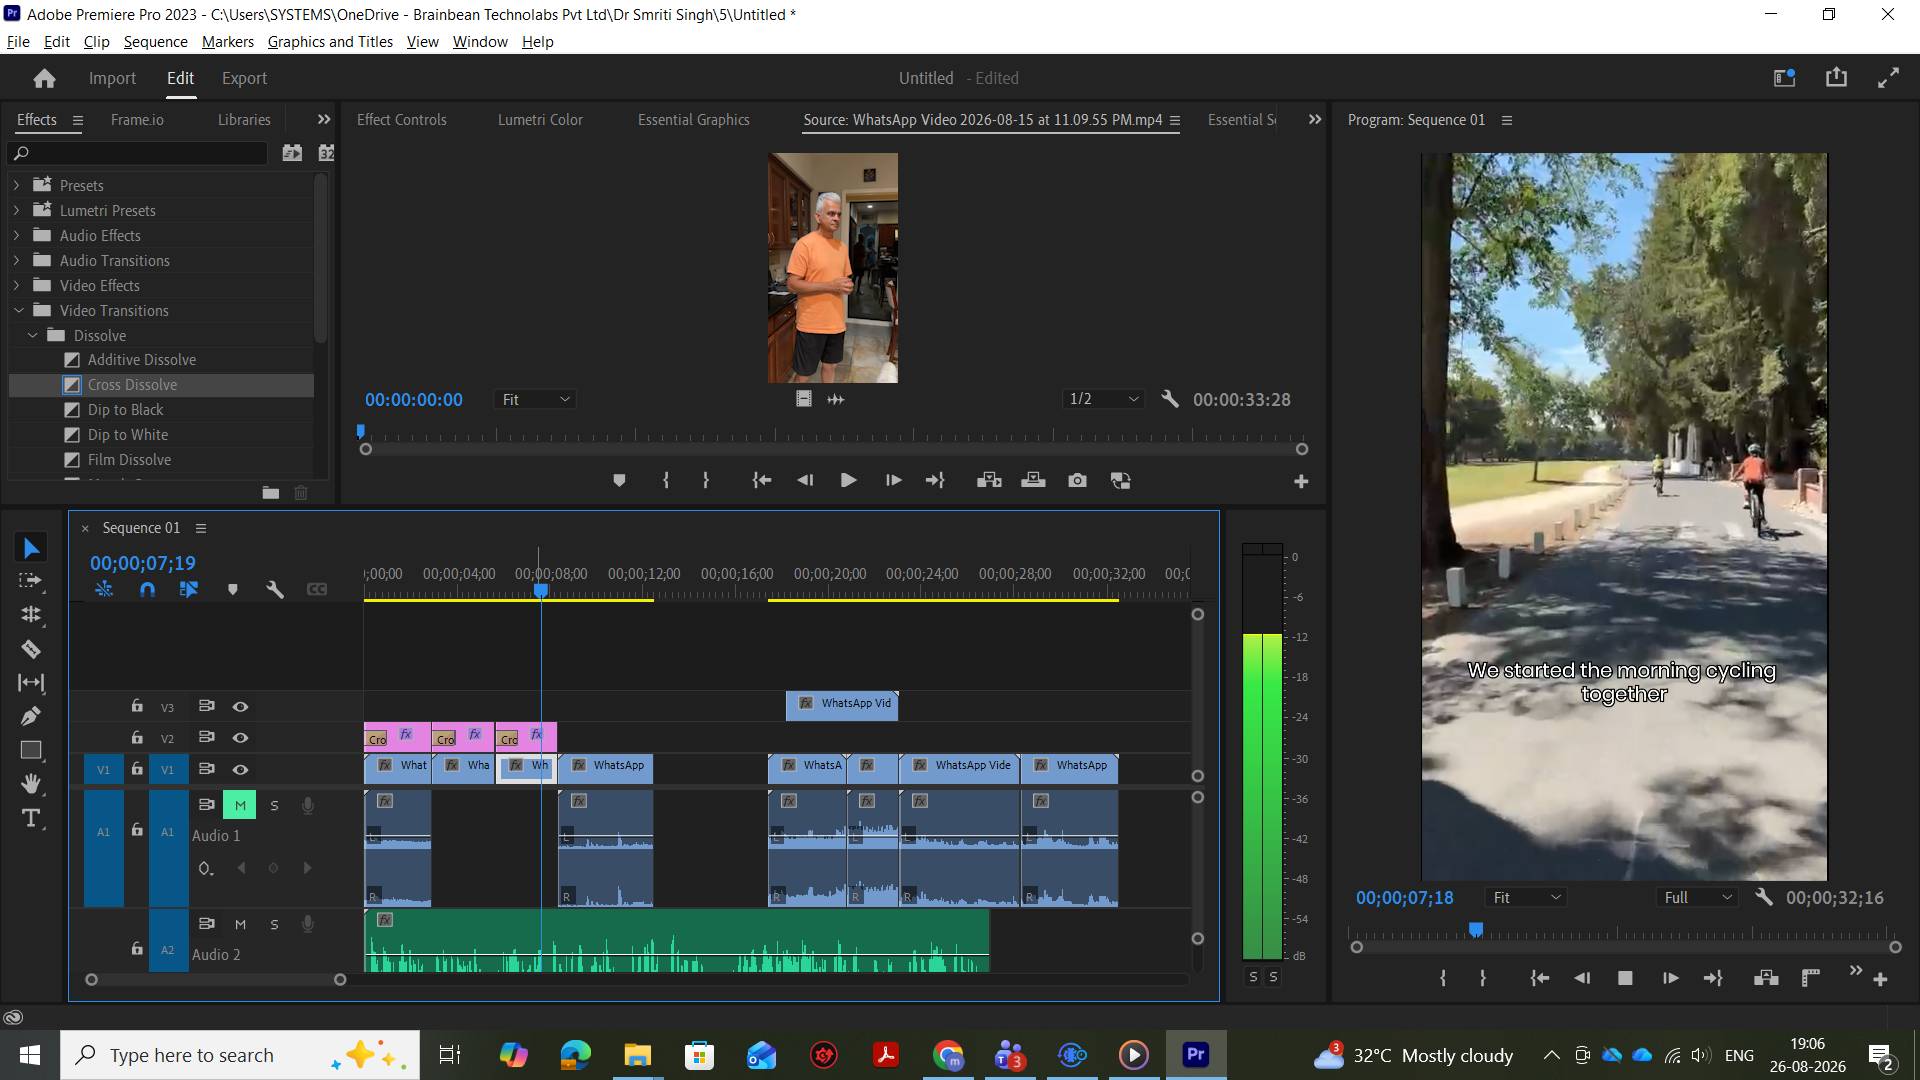Image resolution: width=1920 pixels, height=1080 pixels.
Task: Solo the Audio 2 track
Action: (x=274, y=924)
